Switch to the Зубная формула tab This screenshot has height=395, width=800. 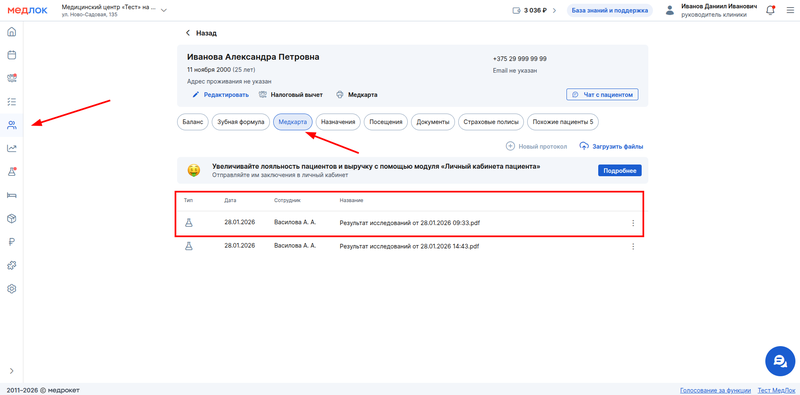pyautogui.click(x=240, y=122)
